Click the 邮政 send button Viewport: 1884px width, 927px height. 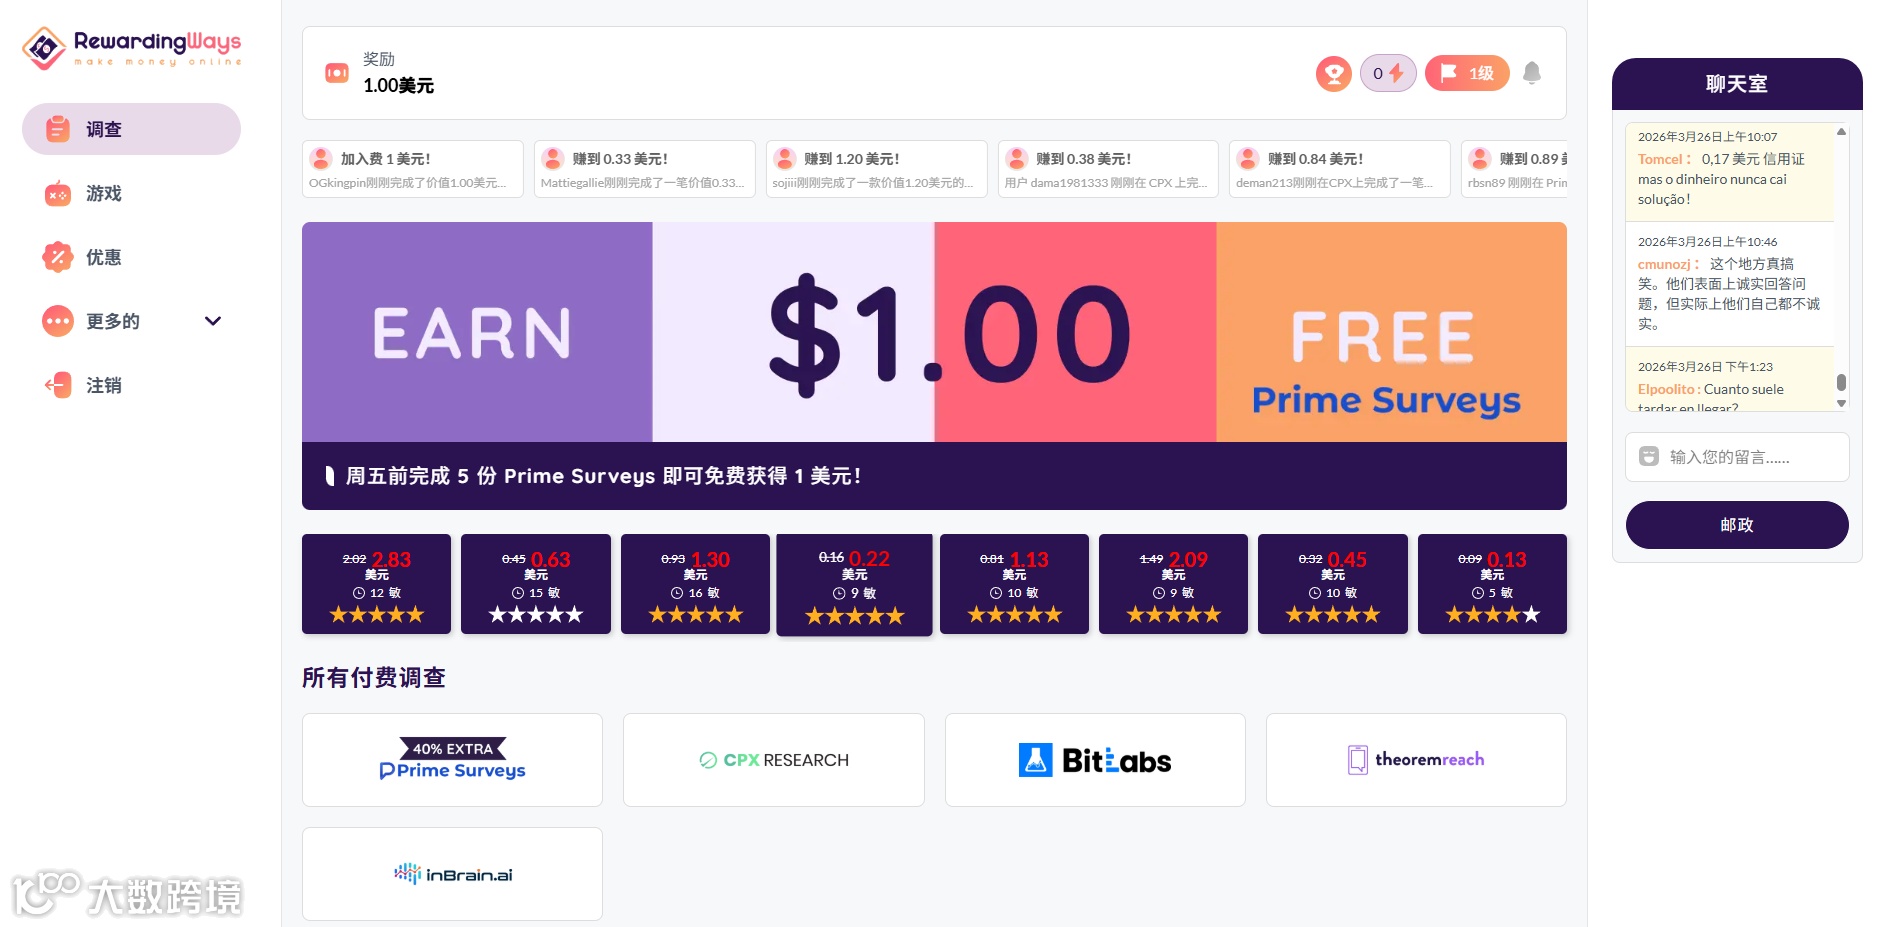pos(1737,525)
